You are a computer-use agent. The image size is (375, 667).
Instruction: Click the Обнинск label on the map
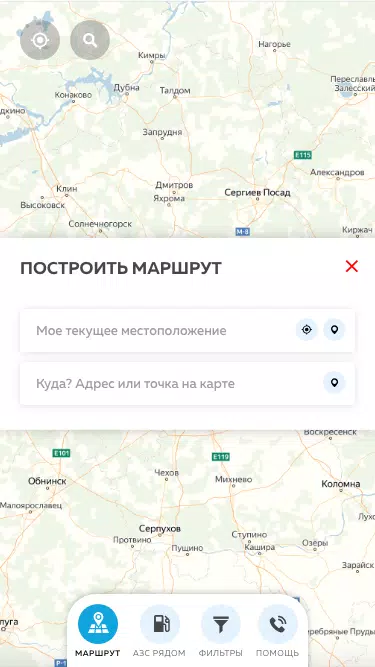(47, 481)
